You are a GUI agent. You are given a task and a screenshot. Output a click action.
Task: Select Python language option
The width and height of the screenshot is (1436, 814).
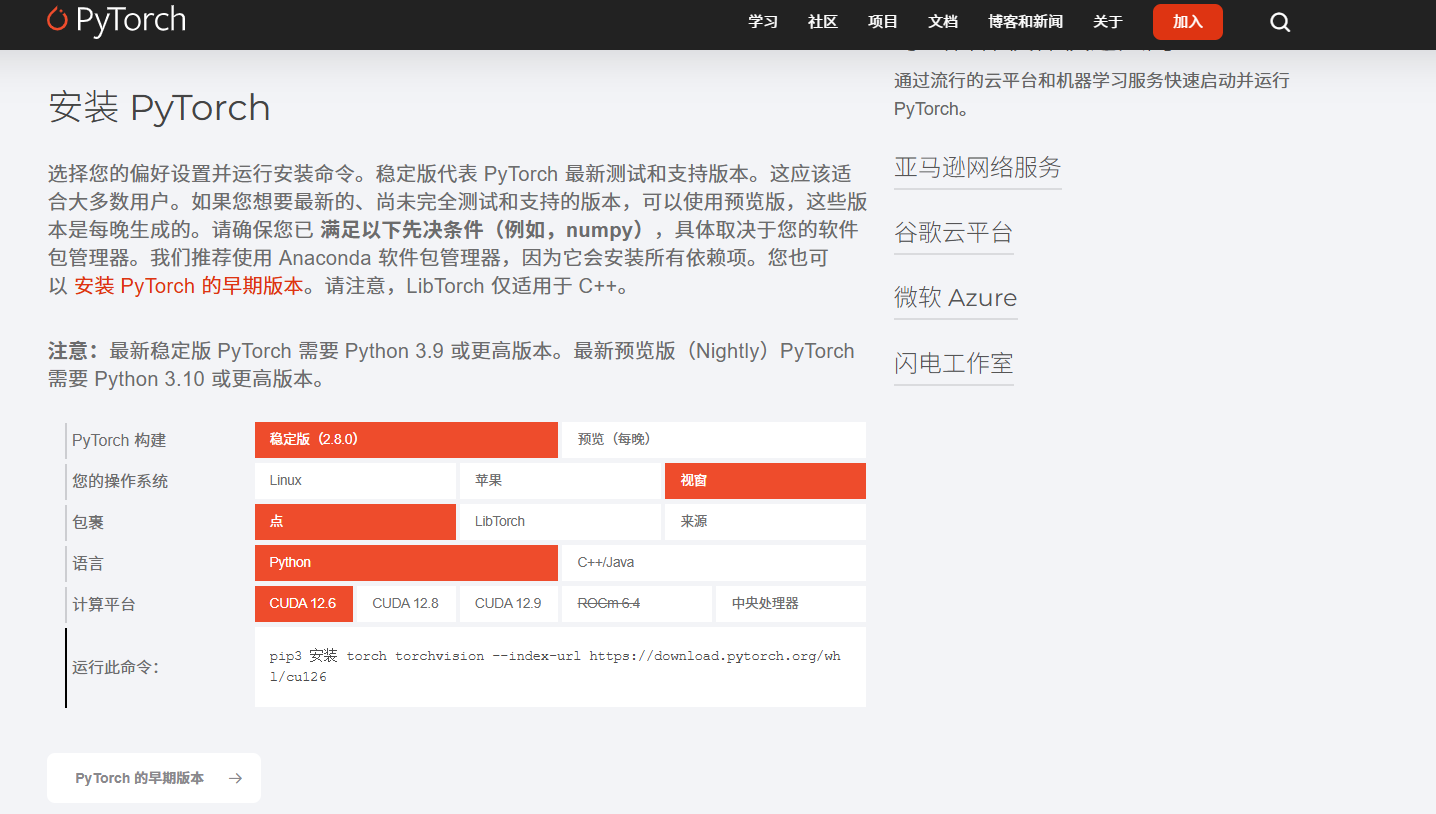(x=406, y=563)
